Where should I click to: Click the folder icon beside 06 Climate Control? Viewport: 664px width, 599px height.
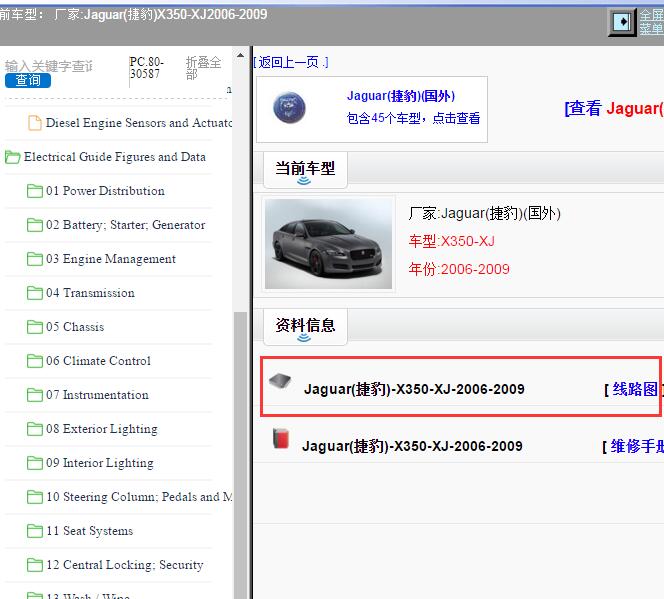pos(35,361)
